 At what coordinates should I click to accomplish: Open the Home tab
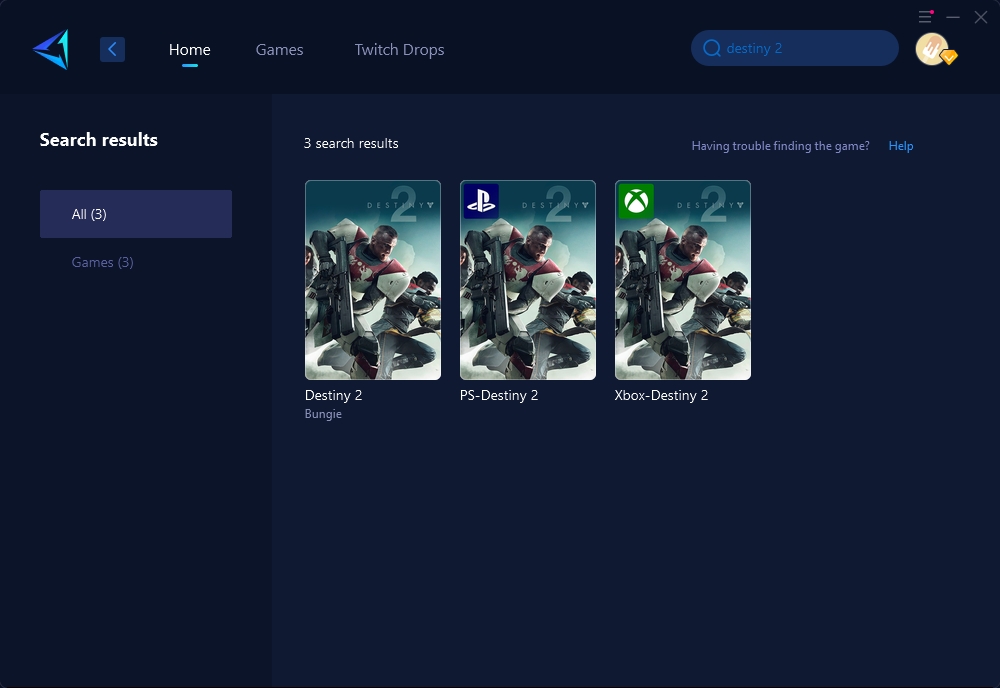[x=189, y=49]
